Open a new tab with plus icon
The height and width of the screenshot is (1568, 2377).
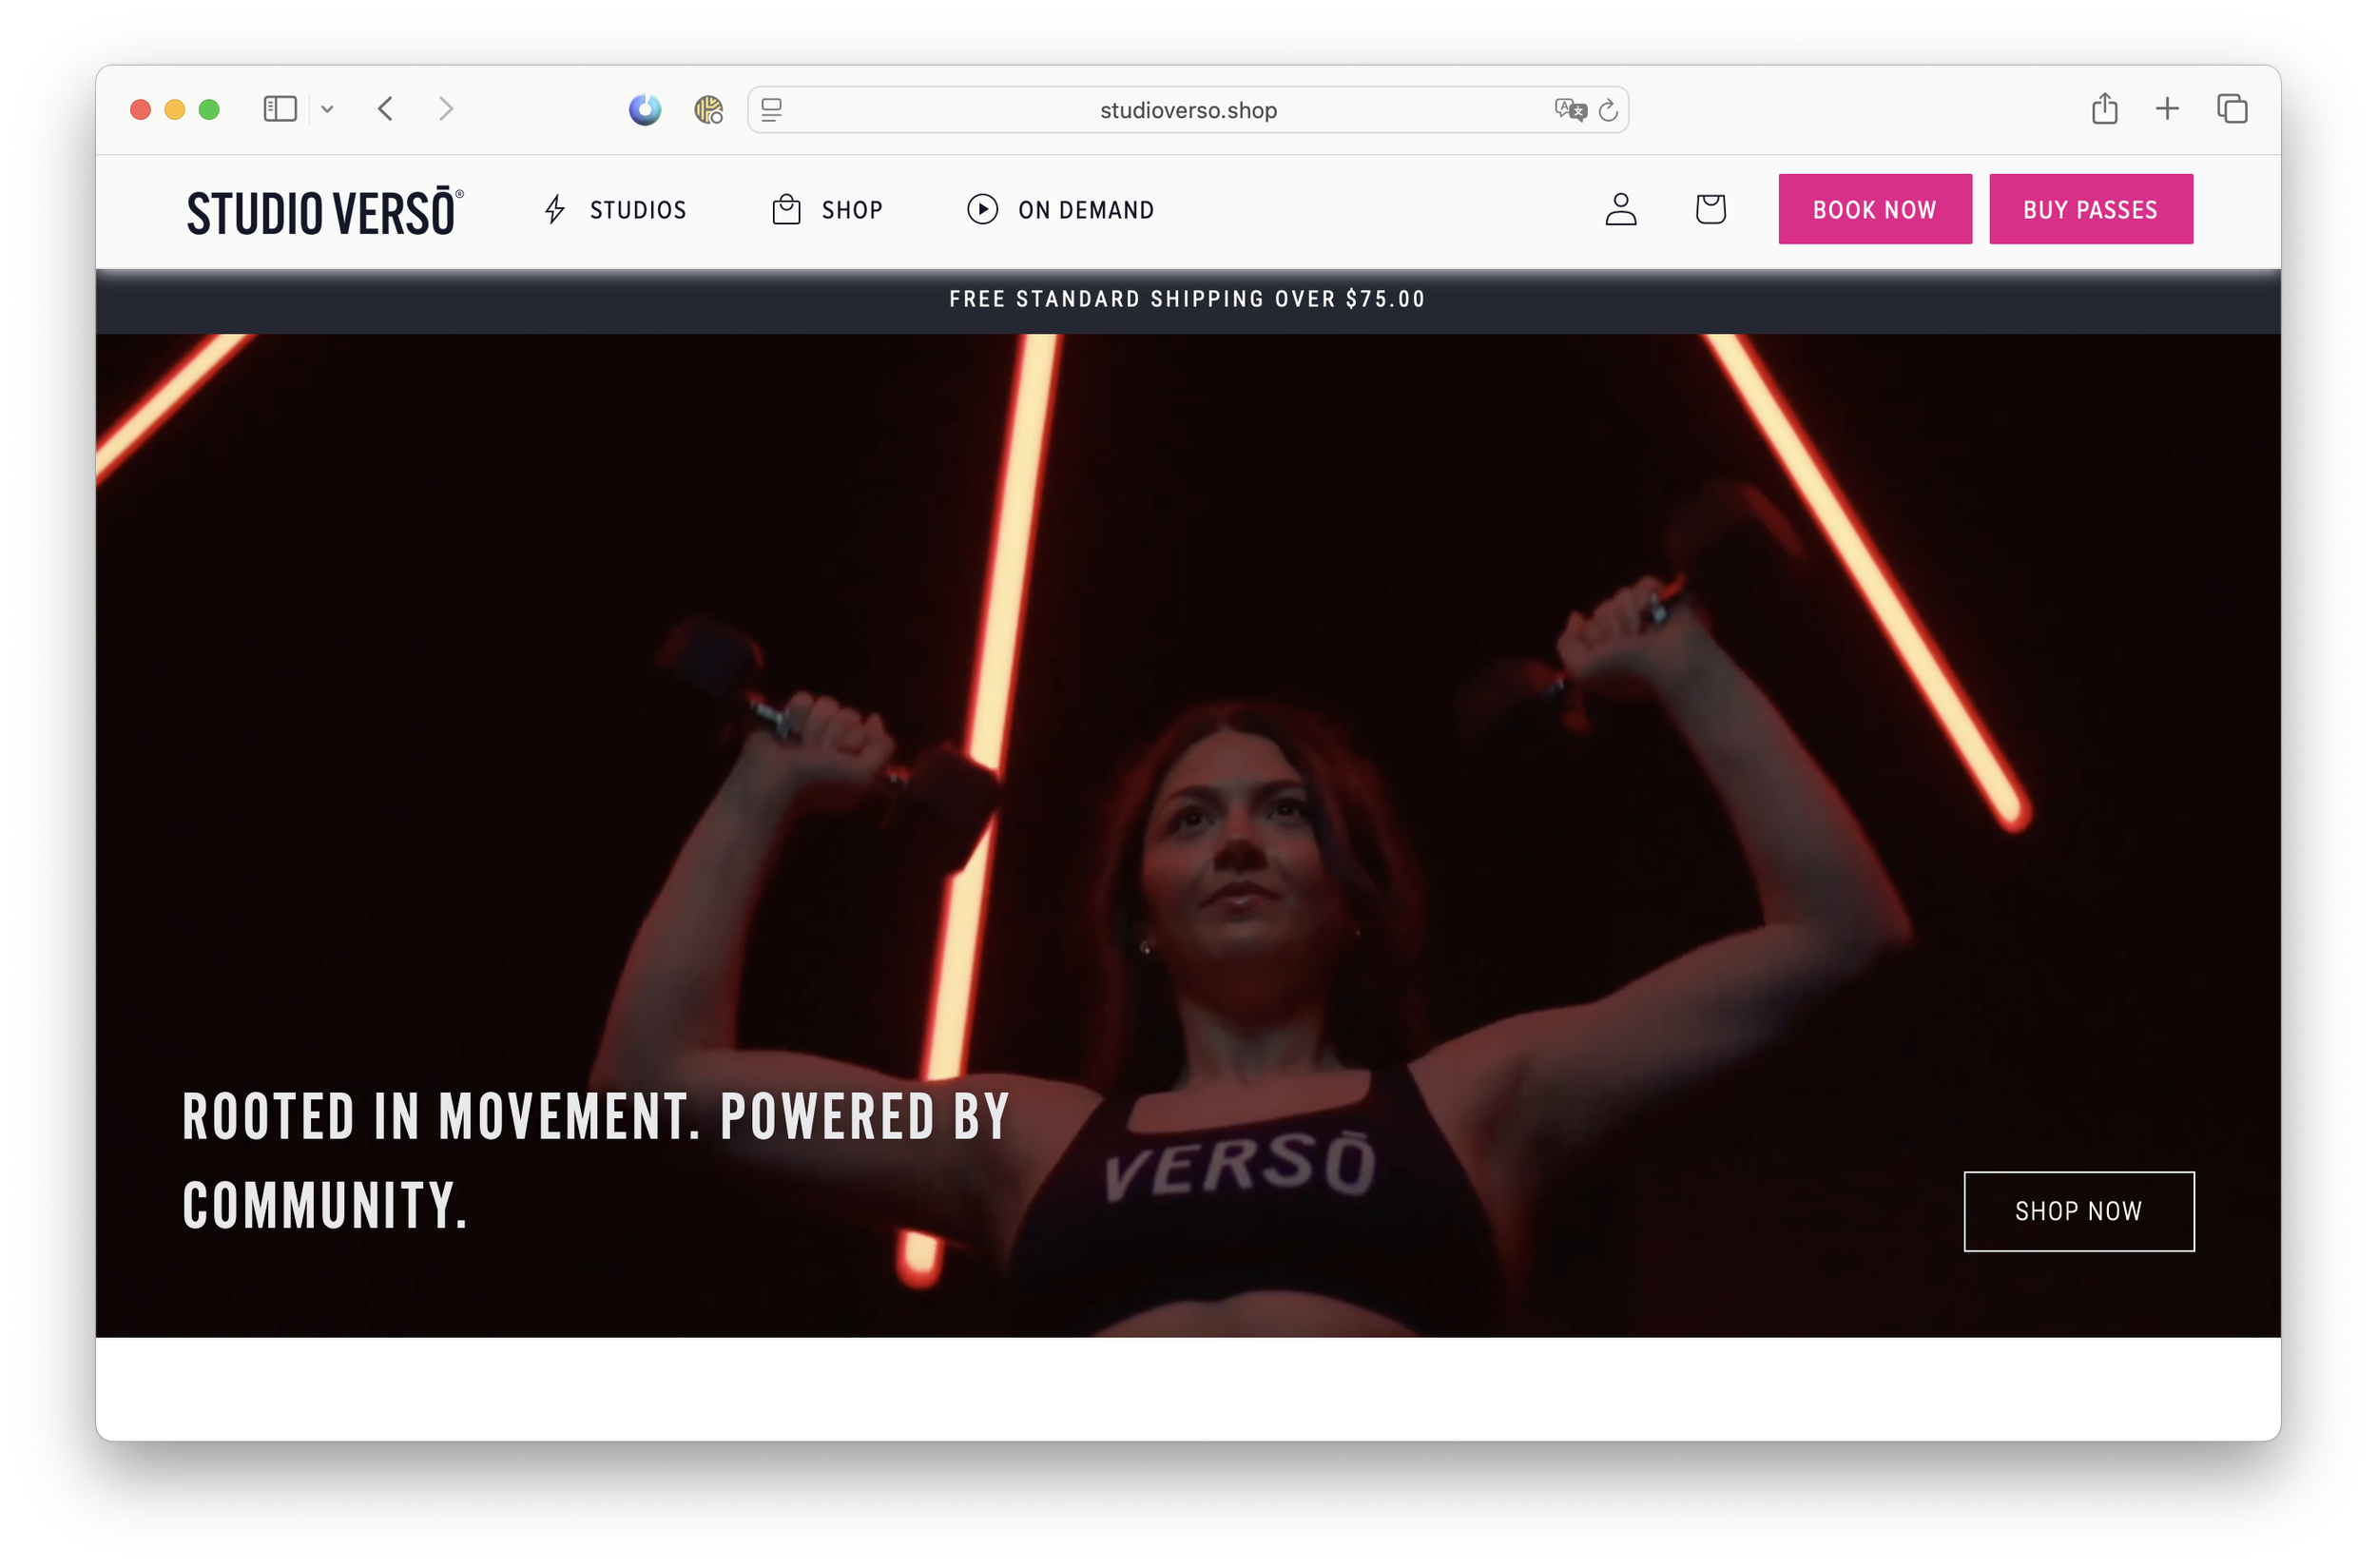pos(2167,108)
